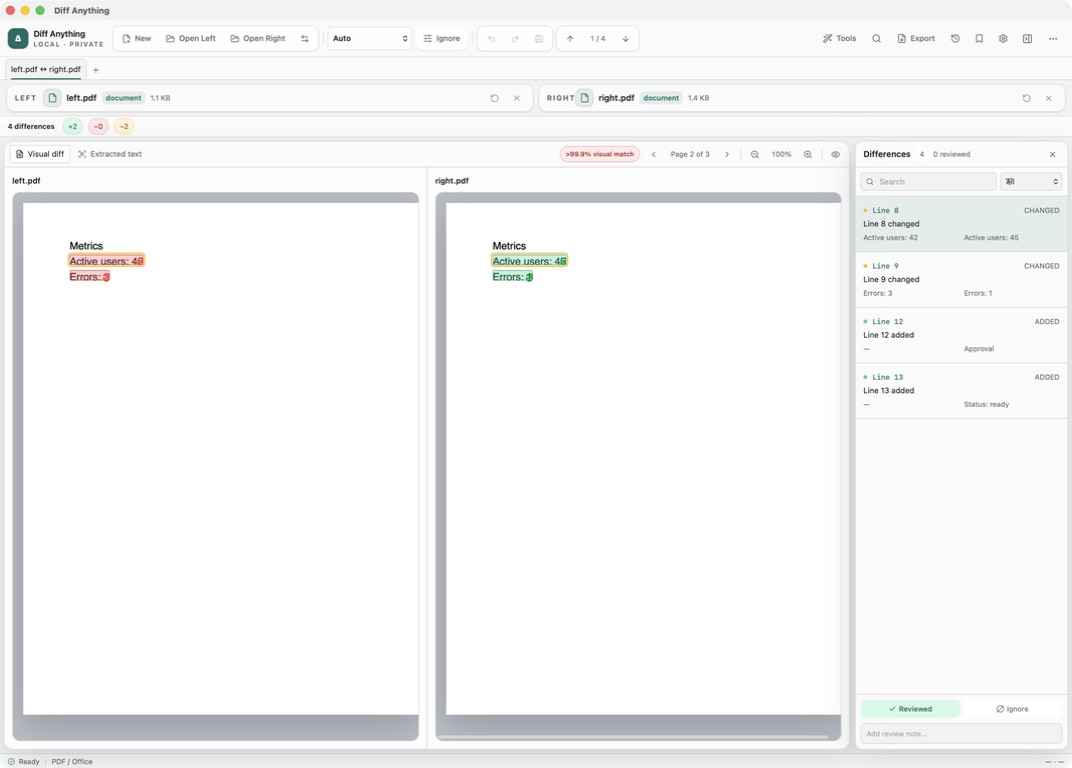Remove the right.pdf file
The height and width of the screenshot is (768, 1072).
pyautogui.click(x=1049, y=98)
